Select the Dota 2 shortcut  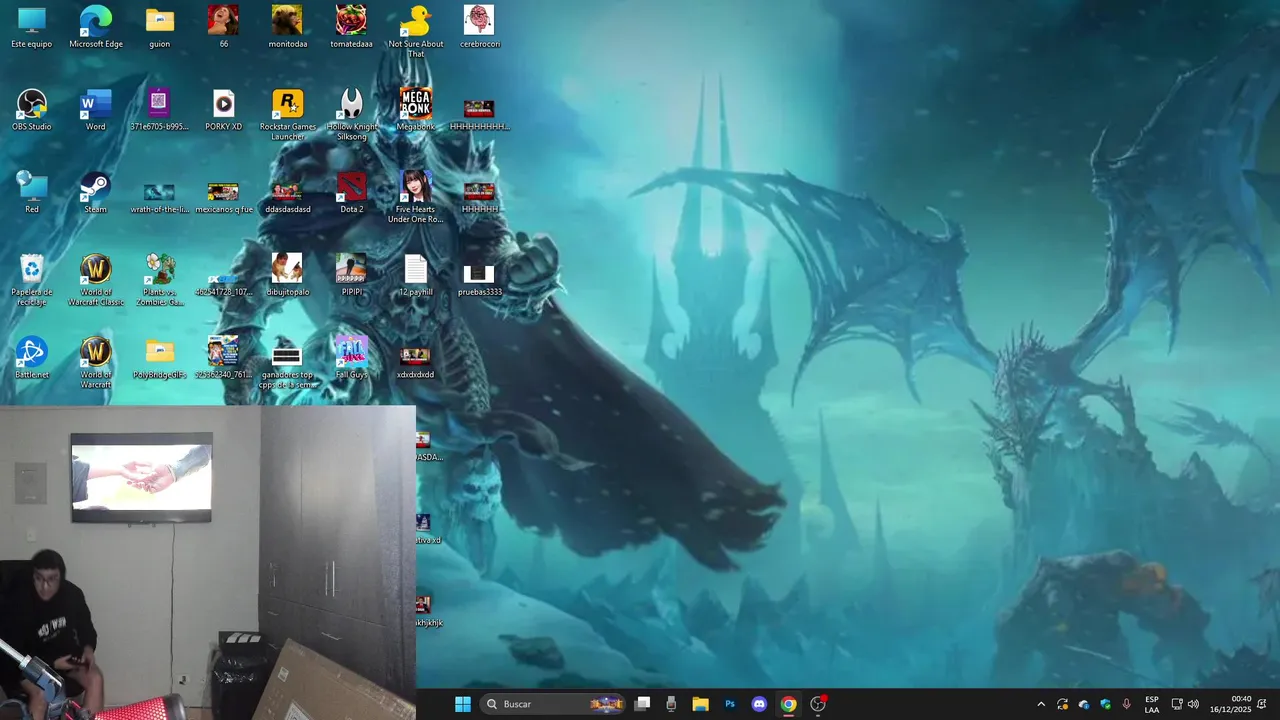[351, 193]
